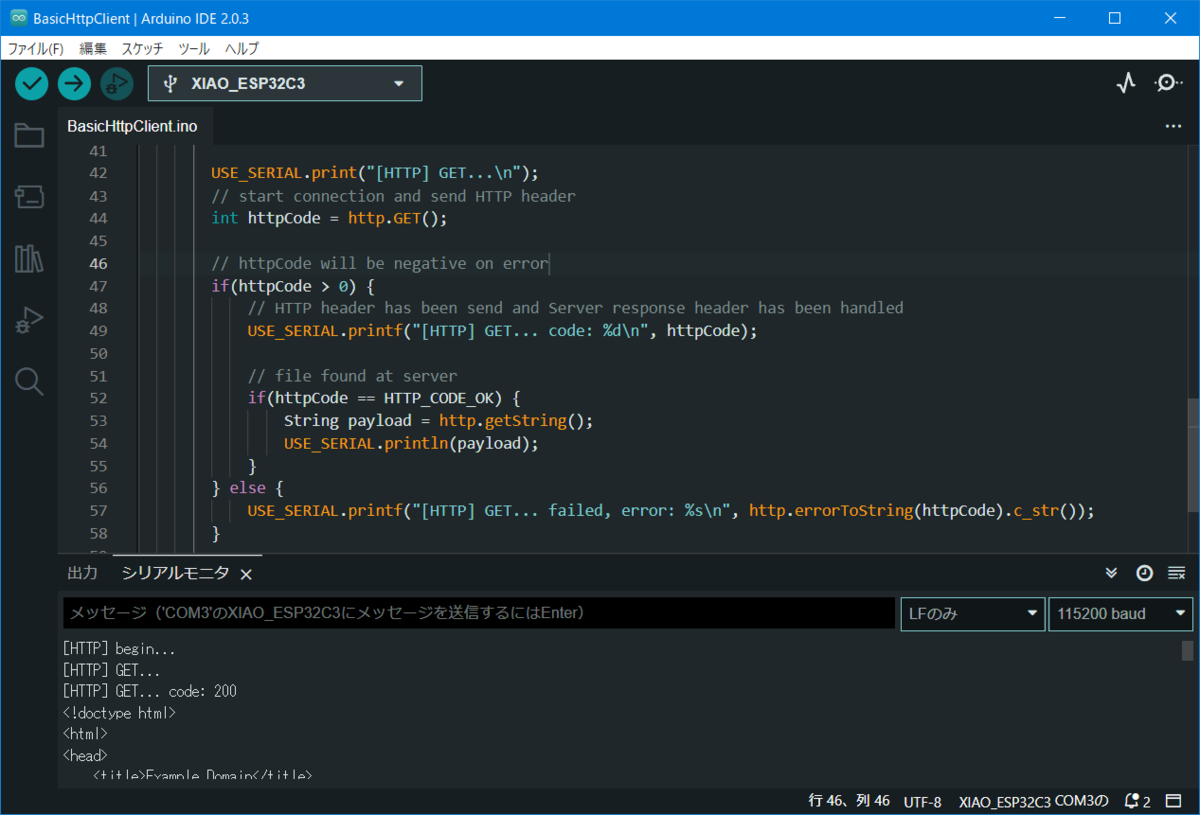Click 'USE_SERIAL.println(payload);' line
This screenshot has height=815, width=1200.
pyautogui.click(x=411, y=443)
